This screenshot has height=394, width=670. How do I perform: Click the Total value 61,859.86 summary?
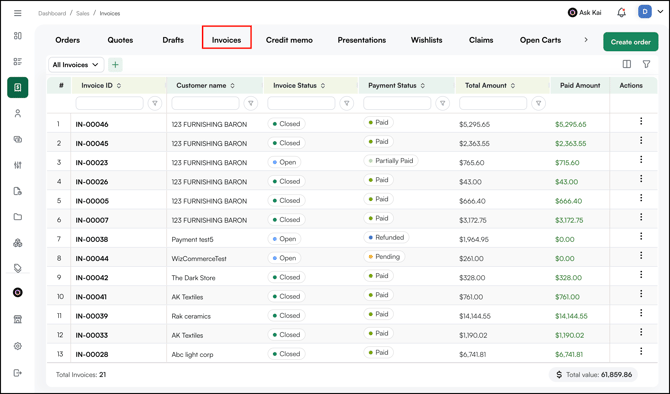(x=594, y=374)
